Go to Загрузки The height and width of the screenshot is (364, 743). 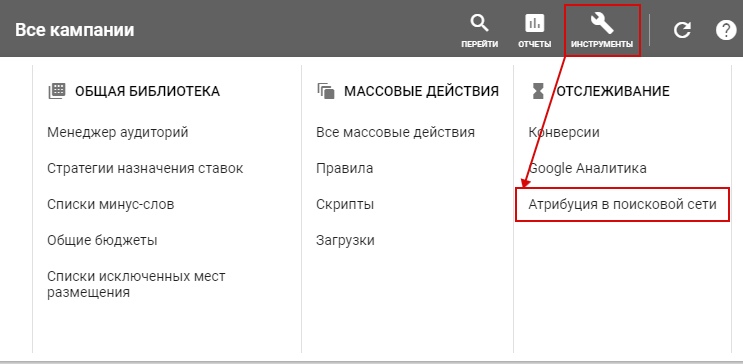(x=345, y=240)
